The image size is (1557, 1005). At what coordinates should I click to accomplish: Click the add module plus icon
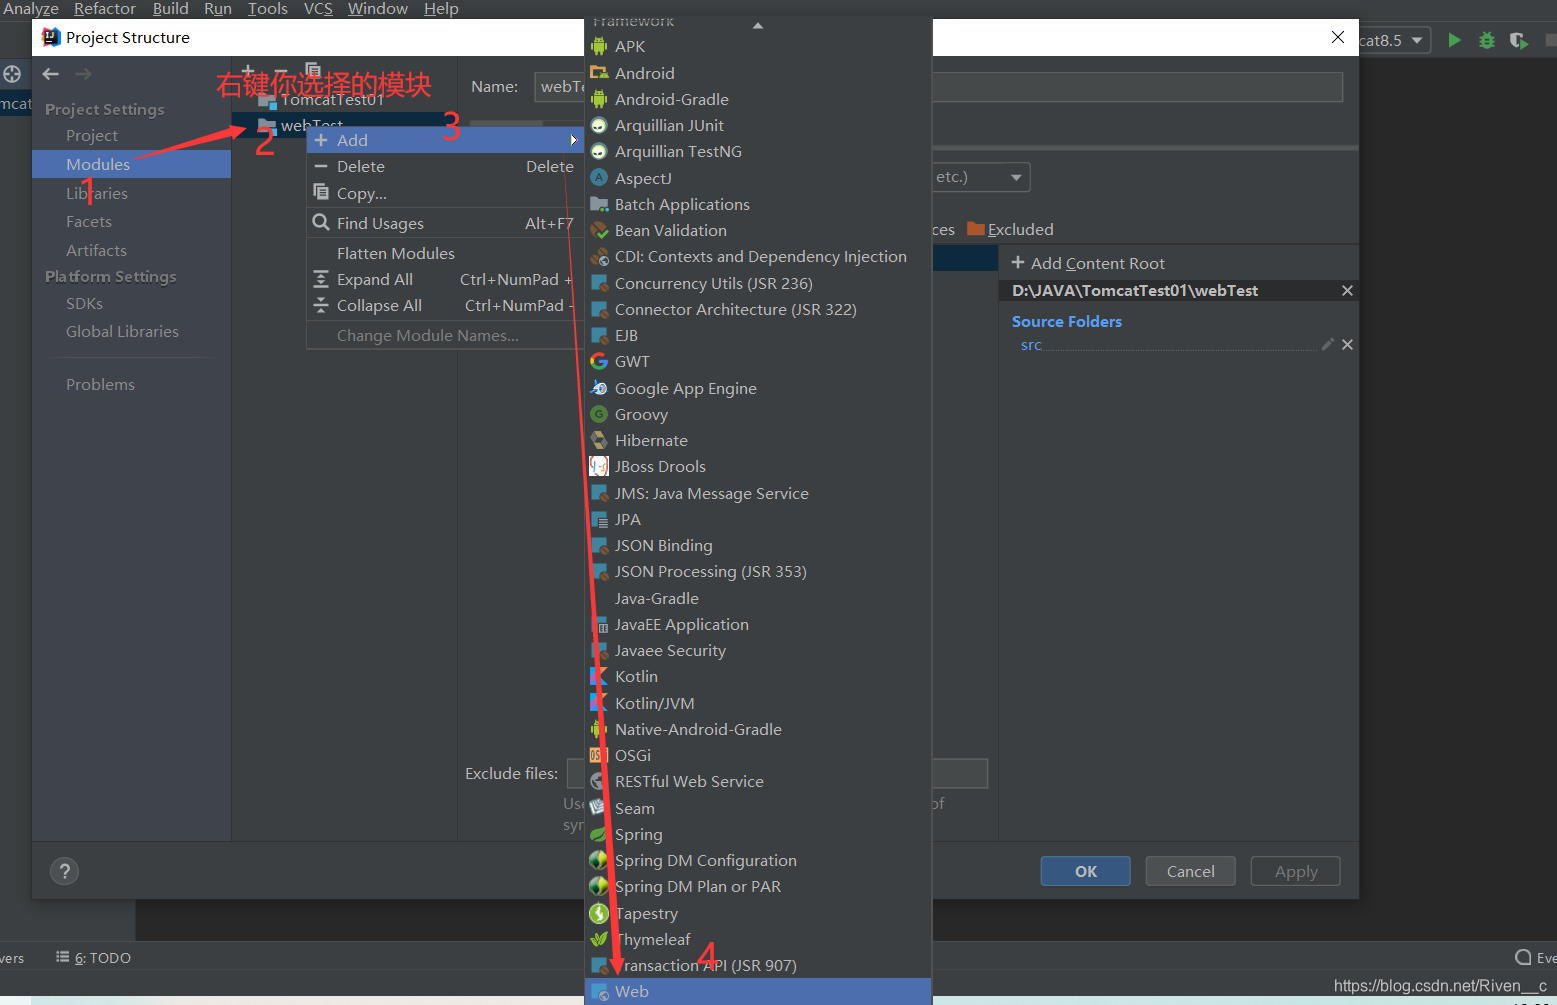(x=248, y=70)
